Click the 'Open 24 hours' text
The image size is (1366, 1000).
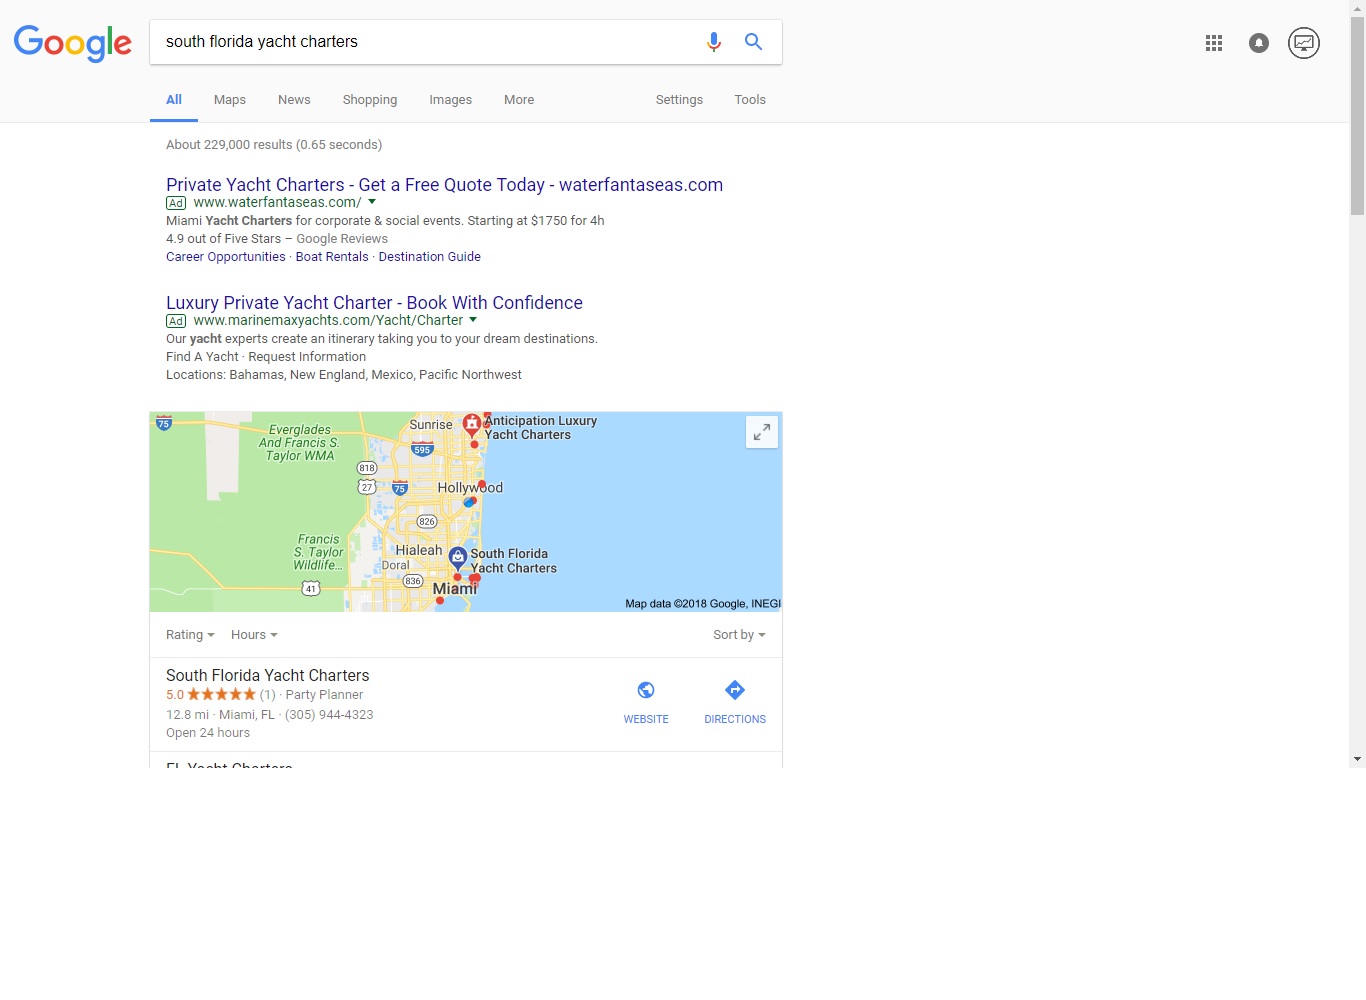pos(208,733)
